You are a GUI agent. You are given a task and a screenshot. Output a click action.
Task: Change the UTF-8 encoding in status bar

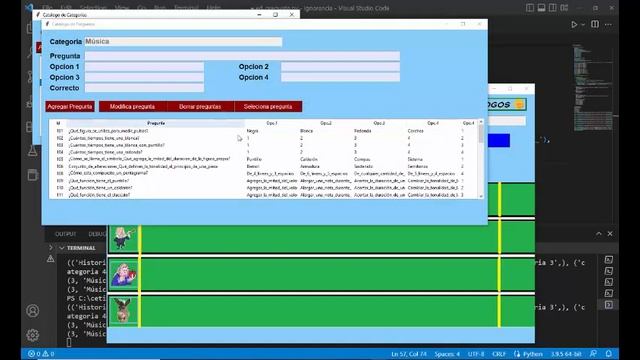[476, 354]
